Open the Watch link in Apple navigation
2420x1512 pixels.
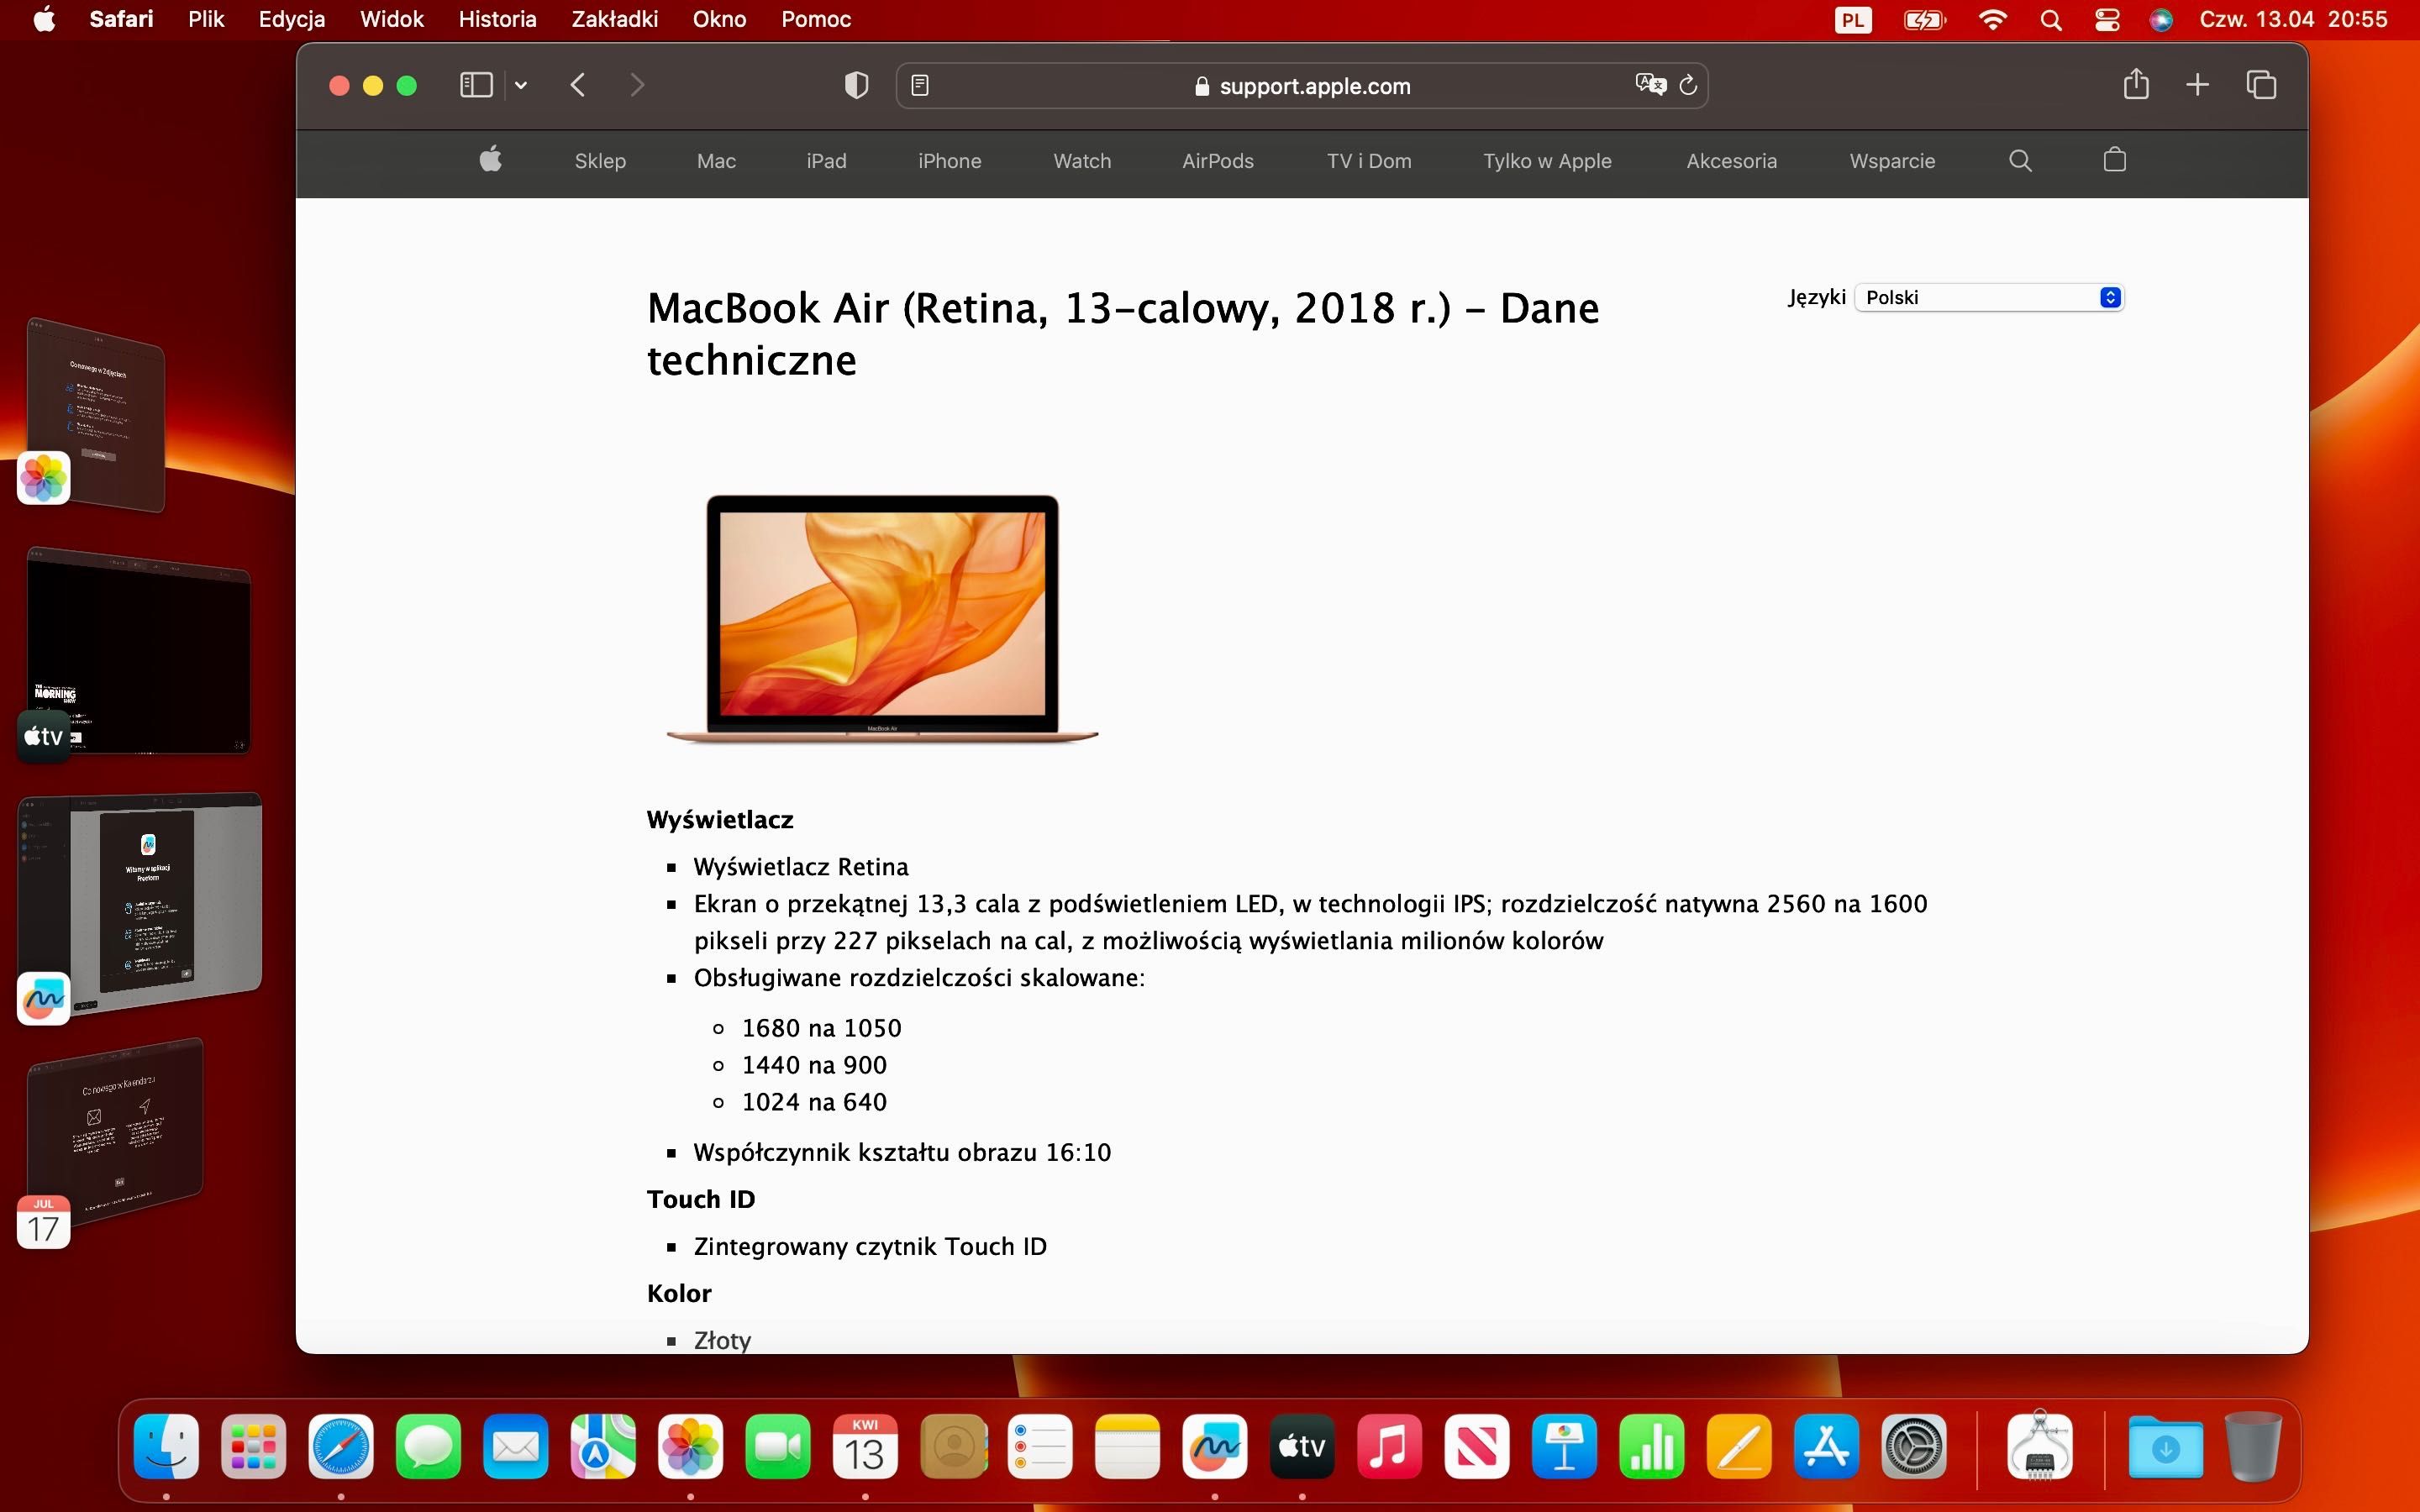[x=1082, y=161]
